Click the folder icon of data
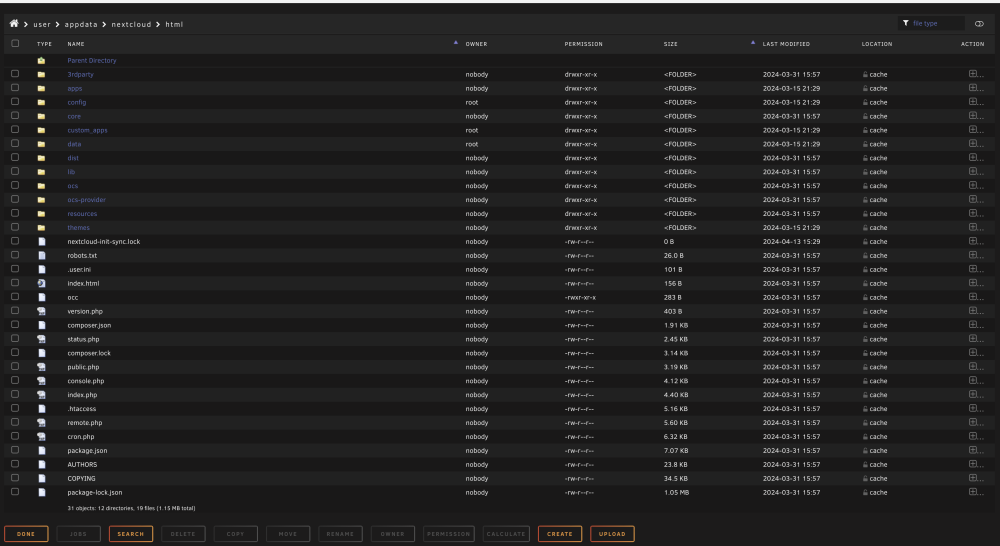Image resolution: width=1000 pixels, height=546 pixels. point(41,144)
